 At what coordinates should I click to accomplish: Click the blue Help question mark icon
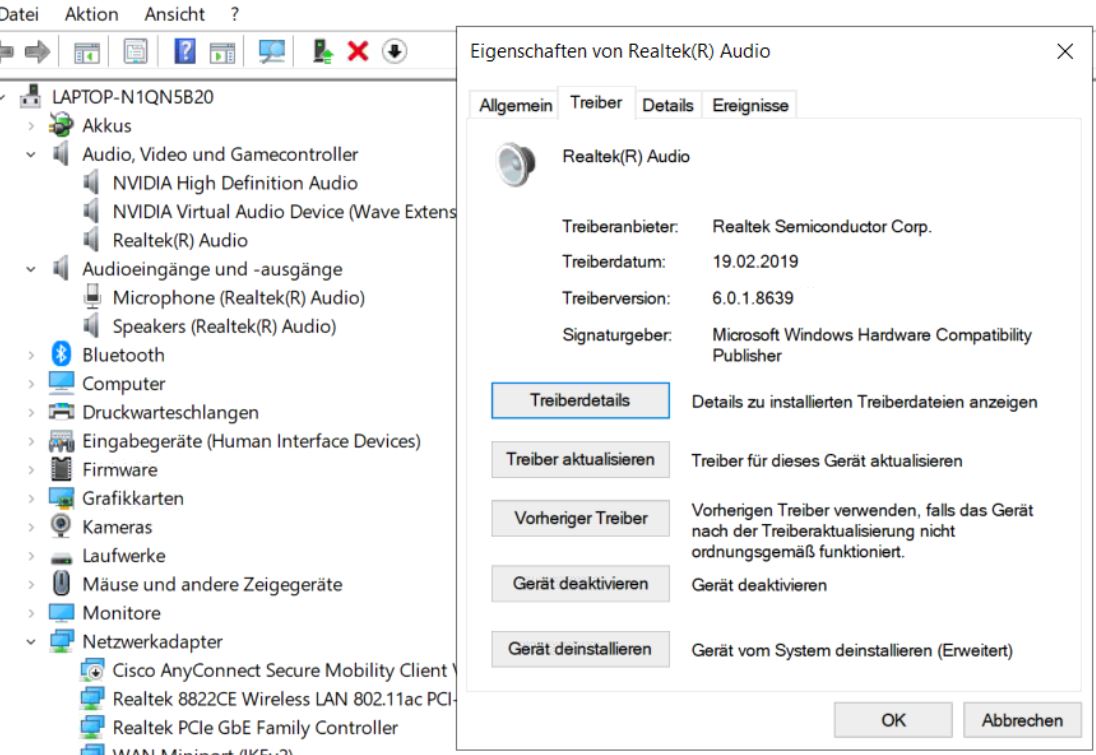(185, 51)
